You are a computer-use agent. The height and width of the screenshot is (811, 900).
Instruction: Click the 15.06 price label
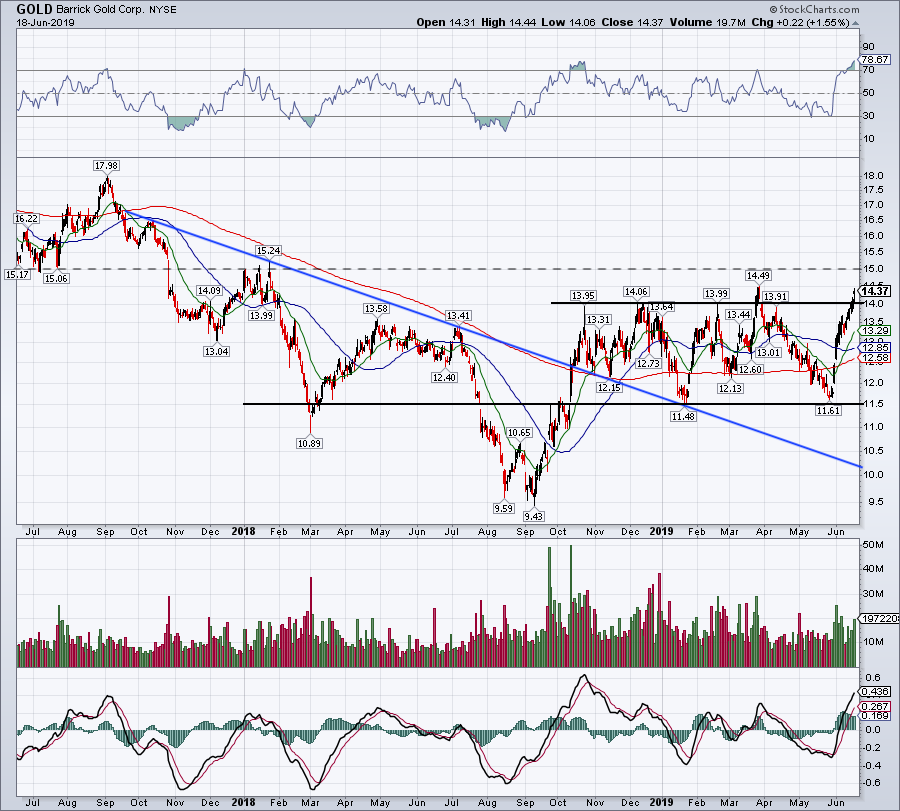(x=56, y=279)
